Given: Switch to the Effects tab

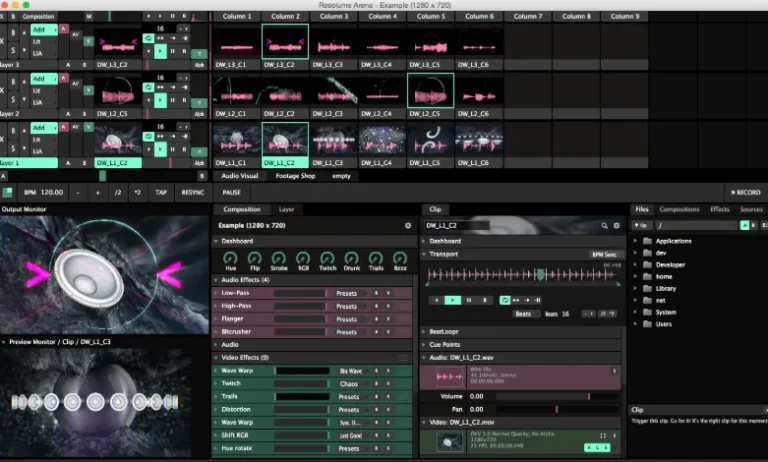Looking at the screenshot, I should 720,209.
